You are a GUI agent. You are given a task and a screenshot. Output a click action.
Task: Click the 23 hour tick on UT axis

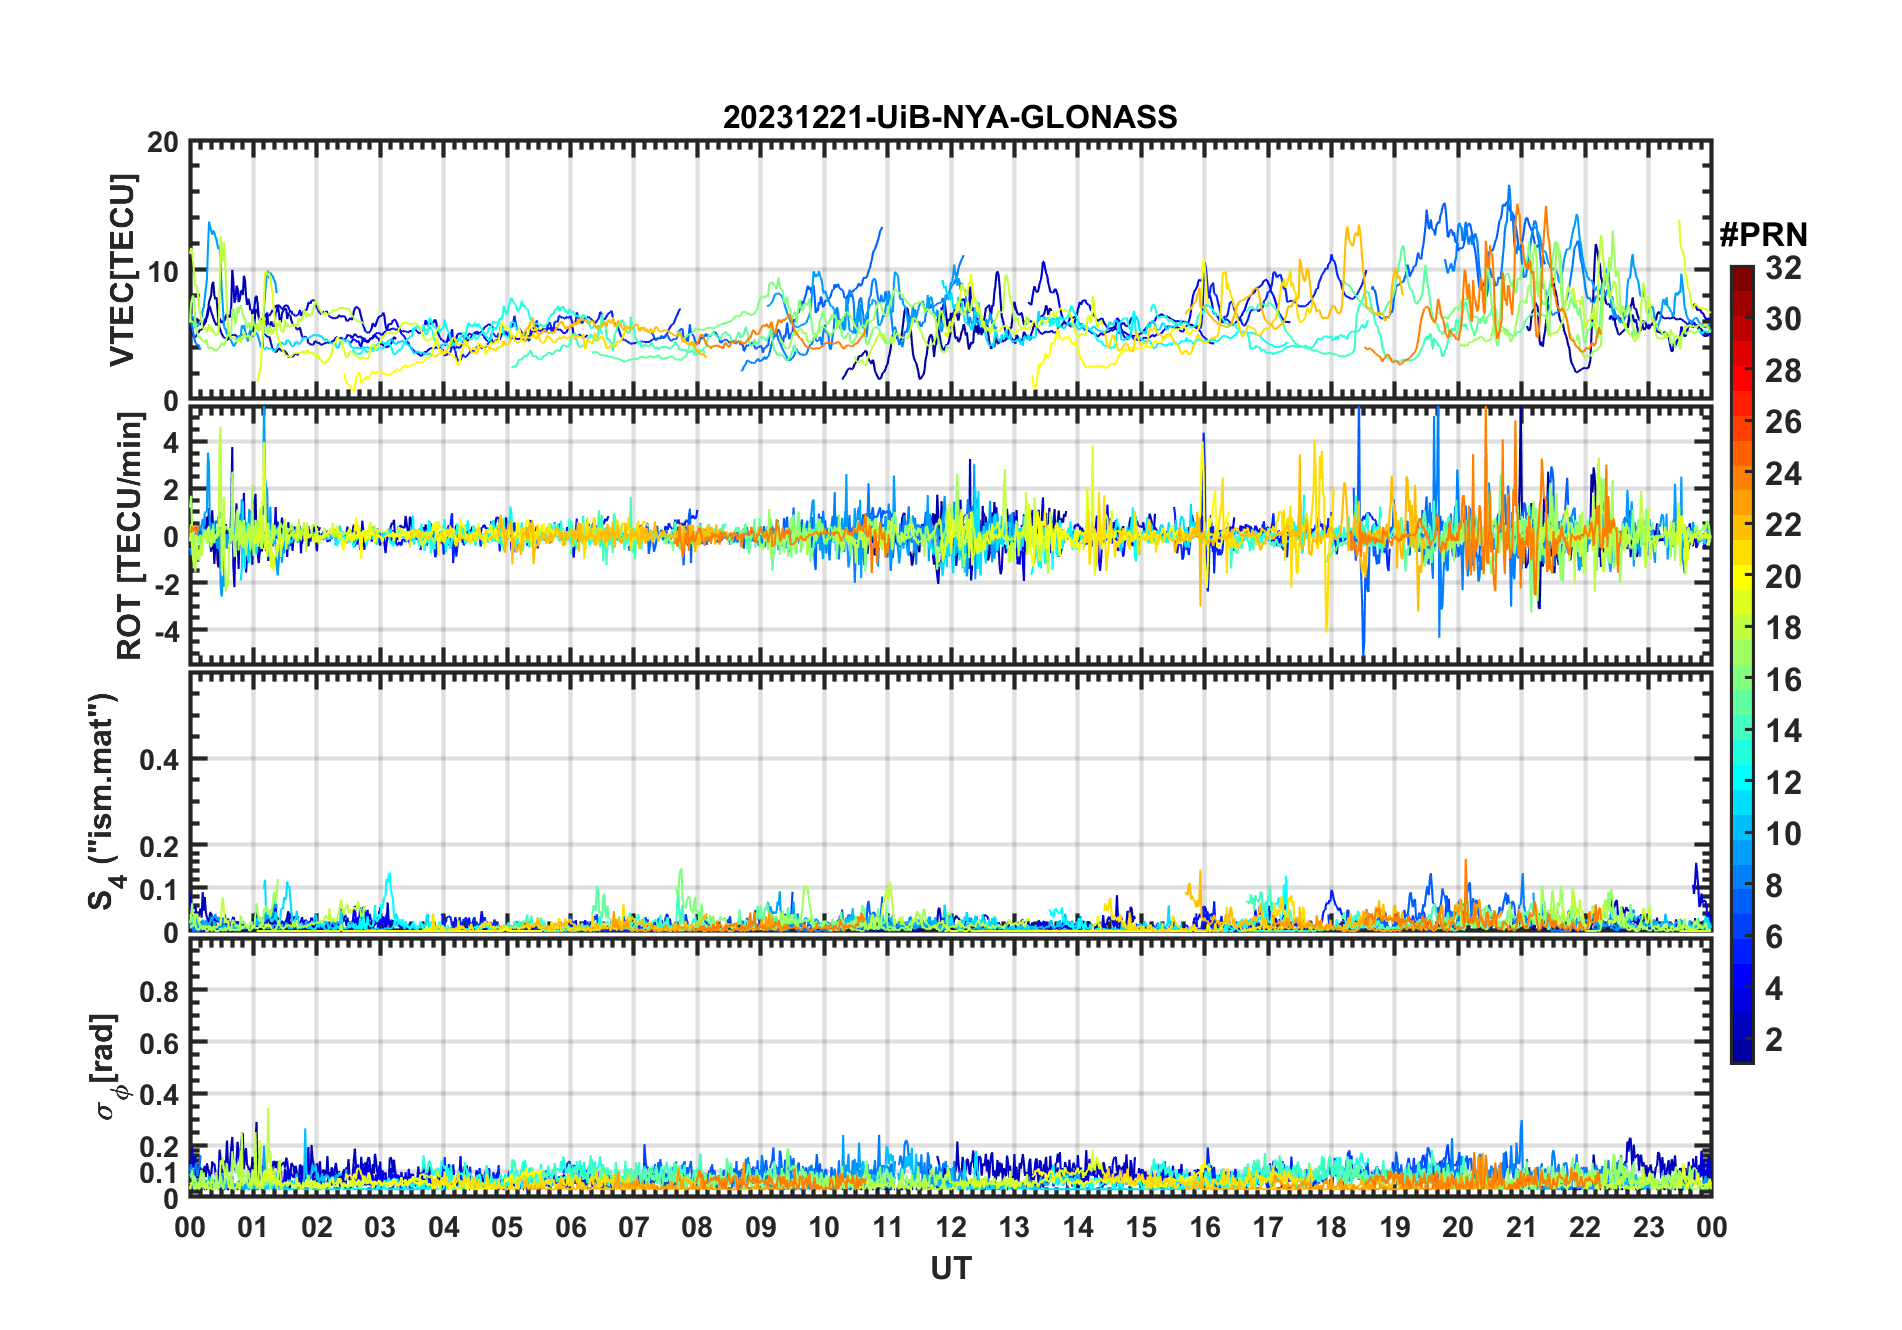point(1648,1227)
